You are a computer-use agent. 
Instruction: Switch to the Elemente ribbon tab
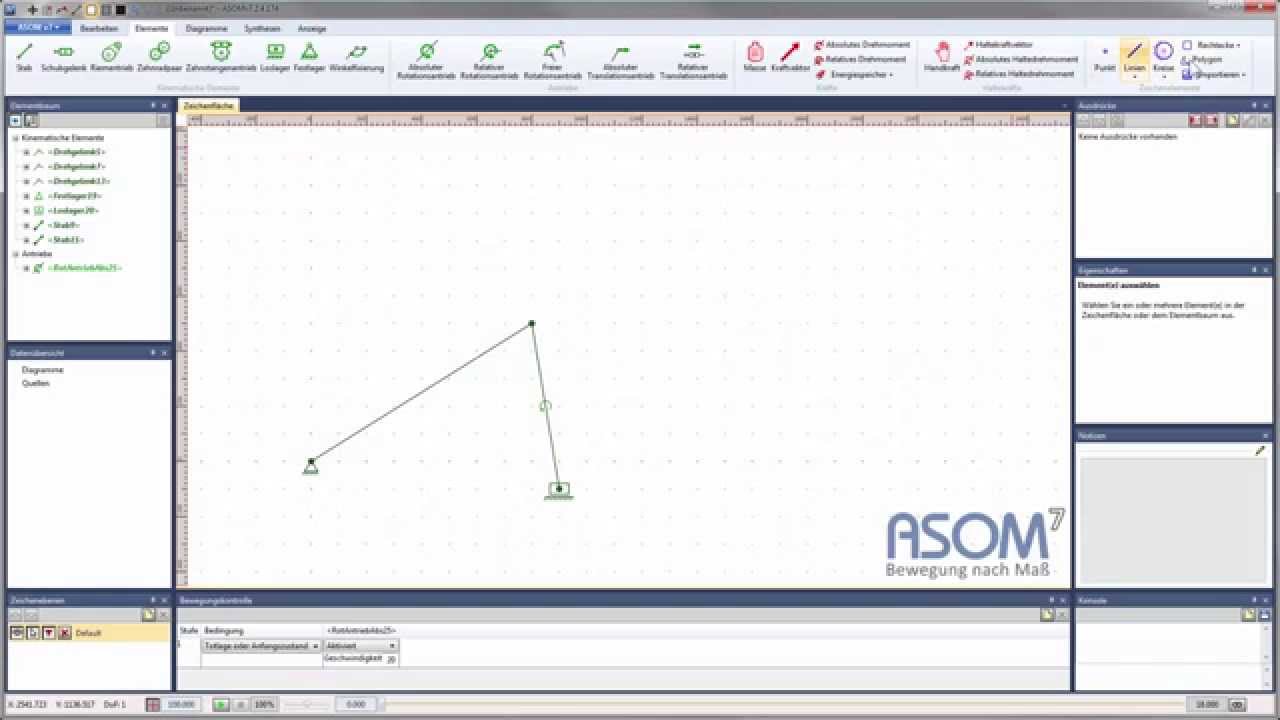click(152, 28)
